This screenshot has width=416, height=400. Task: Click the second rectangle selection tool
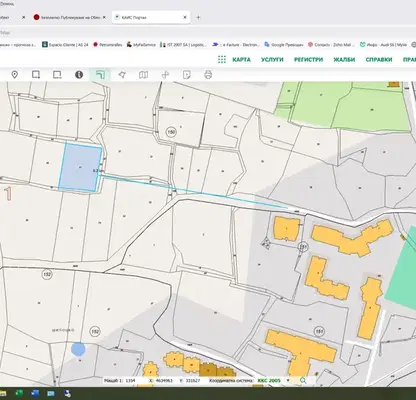[57, 75]
